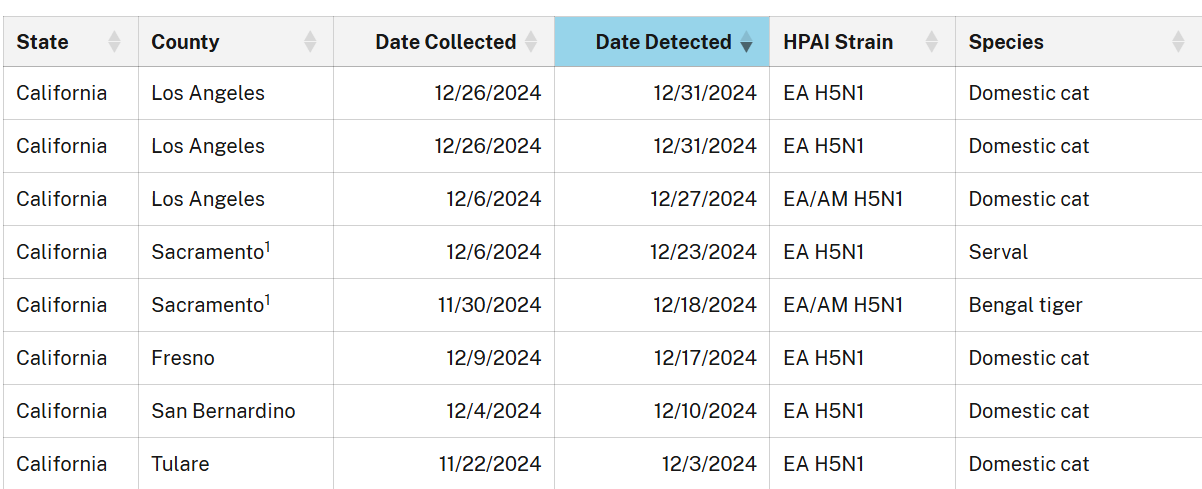The height and width of the screenshot is (489, 1202).
Task: Sort by Date Collected header text
Action: tap(446, 42)
